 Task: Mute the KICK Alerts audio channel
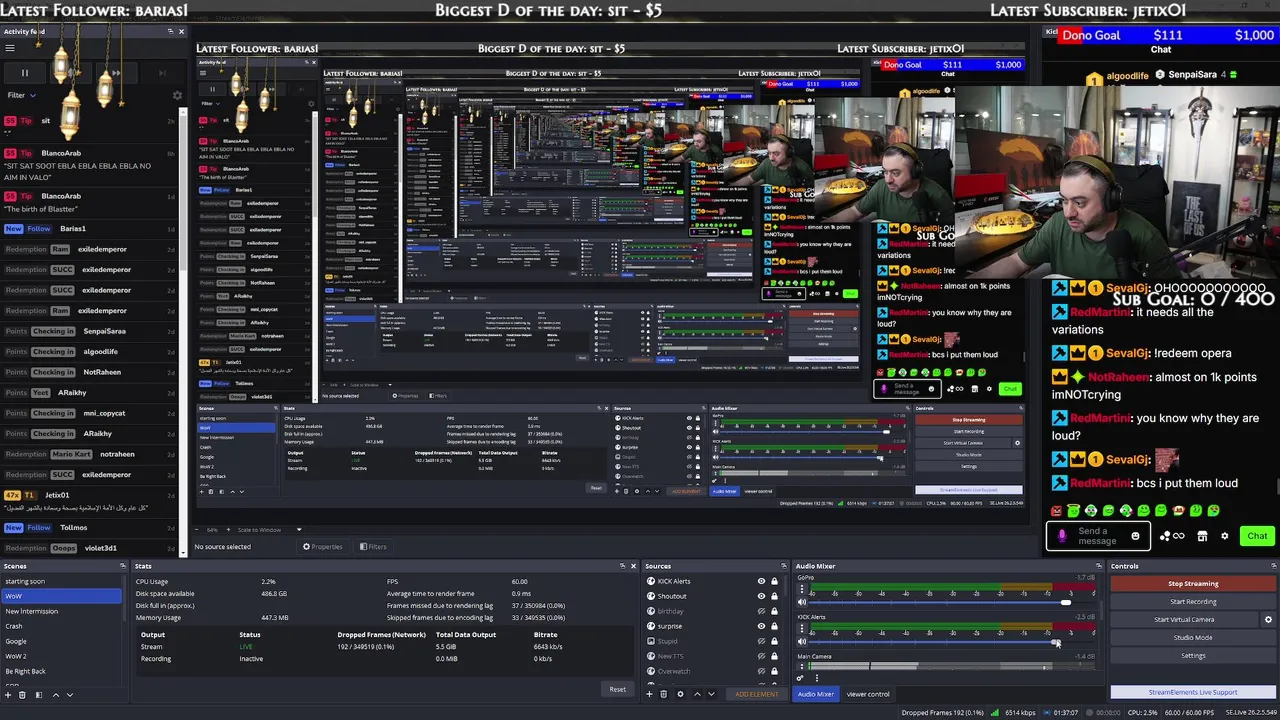coord(801,641)
